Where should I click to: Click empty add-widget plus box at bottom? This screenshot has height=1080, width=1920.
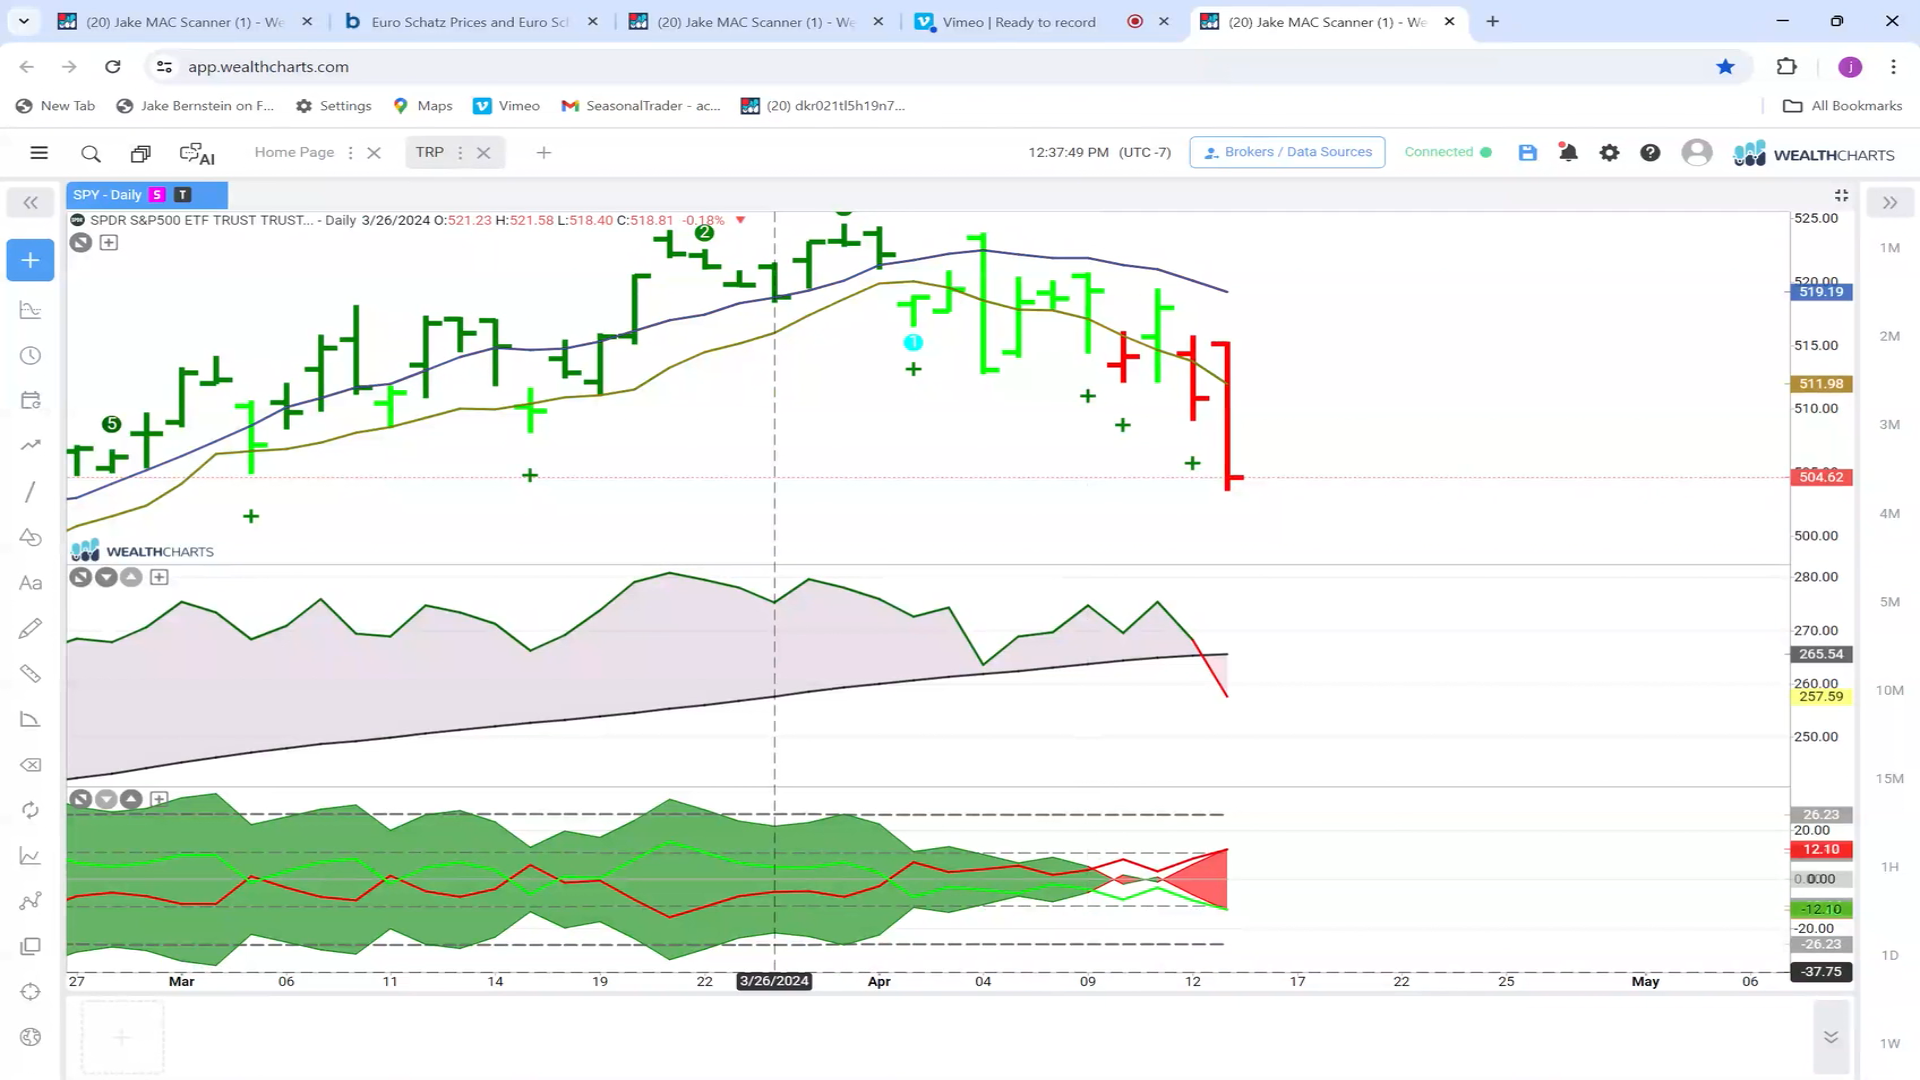click(122, 1037)
